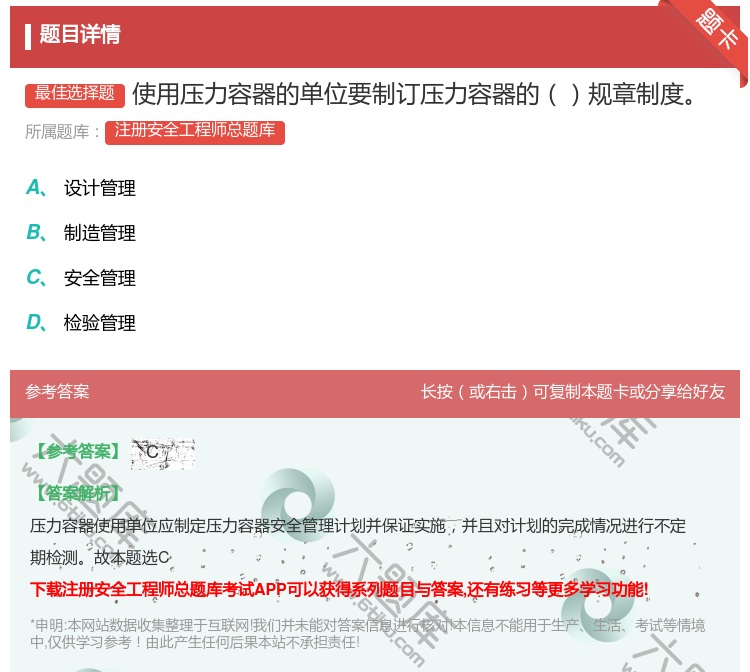Click the 题目详情 header title

(80, 34)
